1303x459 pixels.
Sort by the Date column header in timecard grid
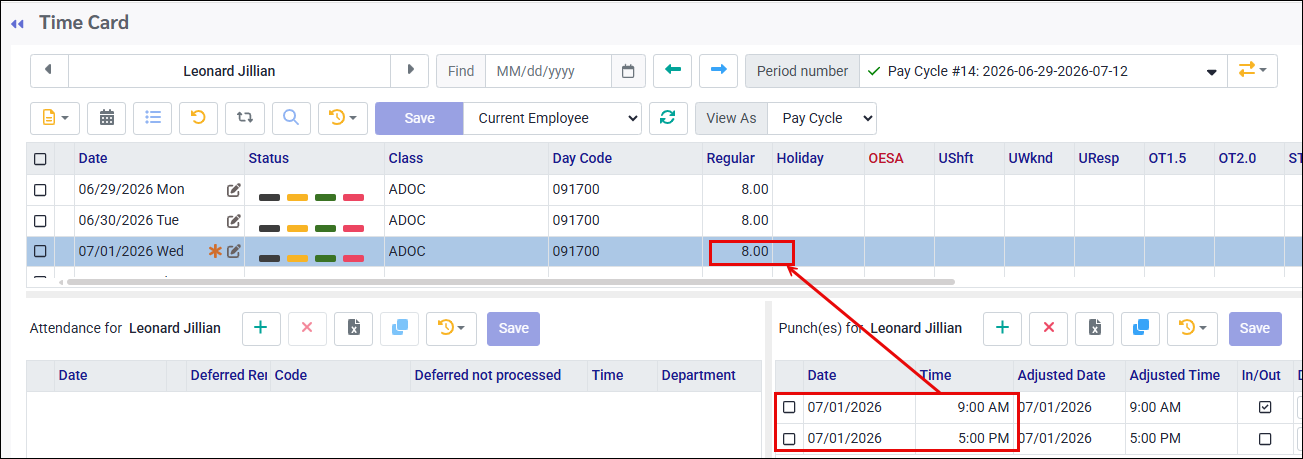(93, 158)
